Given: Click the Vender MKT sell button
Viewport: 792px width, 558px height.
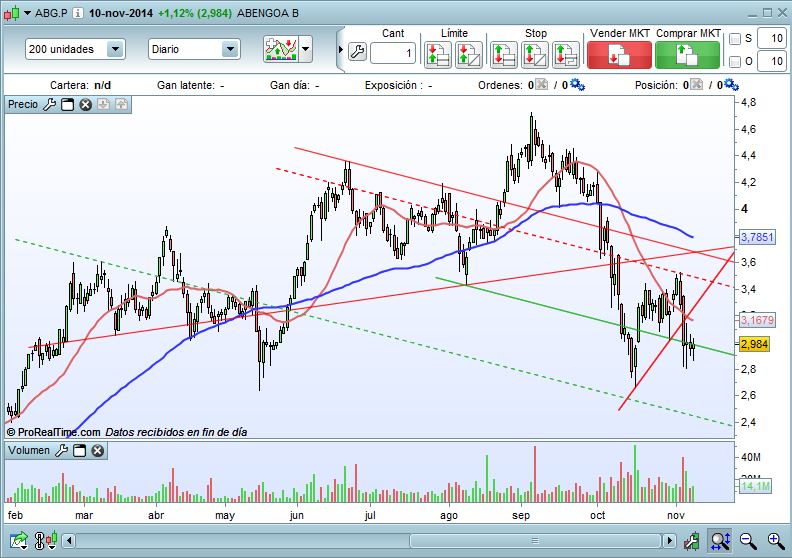Looking at the screenshot, I should [x=619, y=55].
